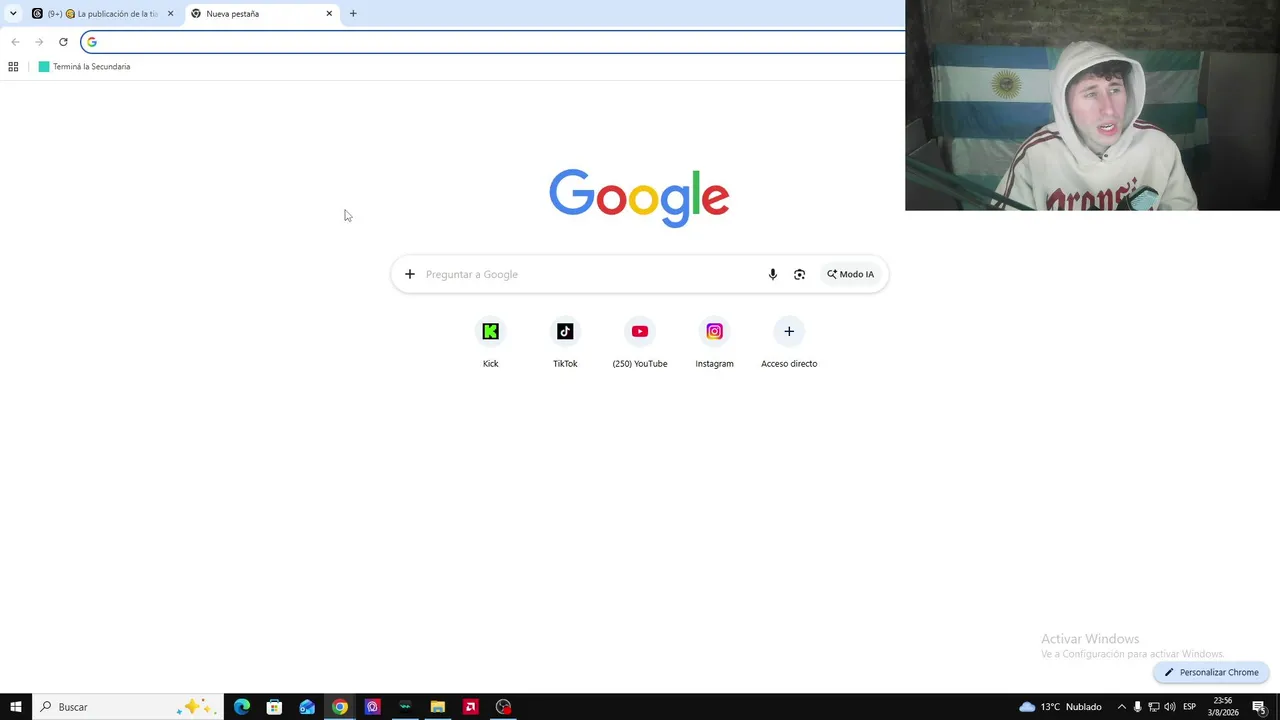The height and width of the screenshot is (720, 1280).
Task: Click the Personalizar Chrome button
Action: click(x=1211, y=672)
